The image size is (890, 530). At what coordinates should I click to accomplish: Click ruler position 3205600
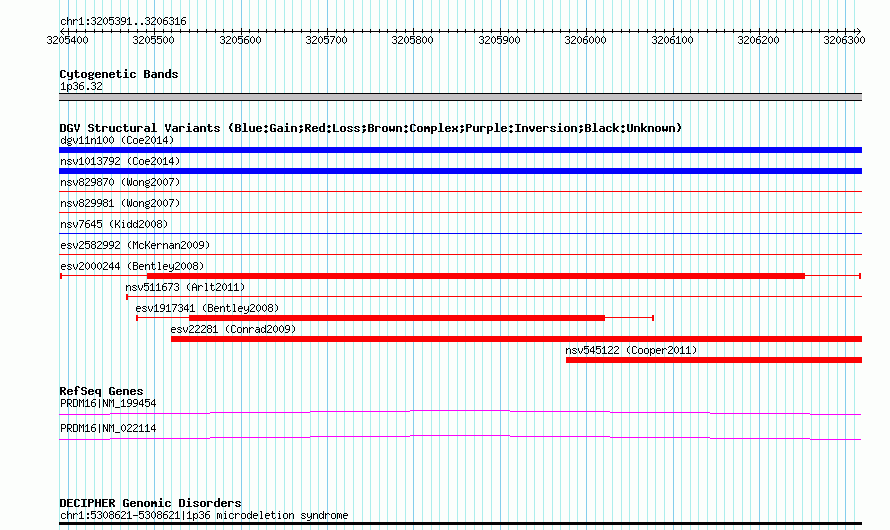(240, 40)
